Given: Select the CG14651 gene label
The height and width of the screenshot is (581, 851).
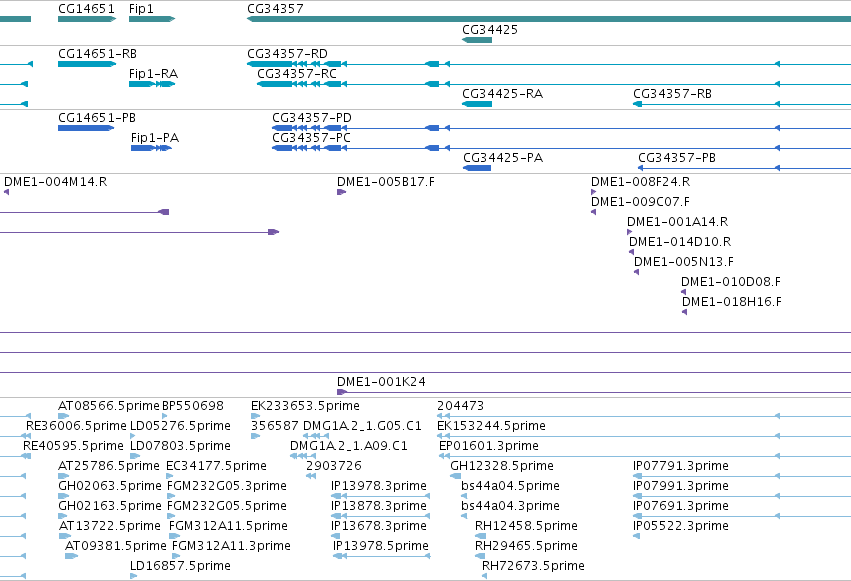Looking at the screenshot, I should click(86, 9).
